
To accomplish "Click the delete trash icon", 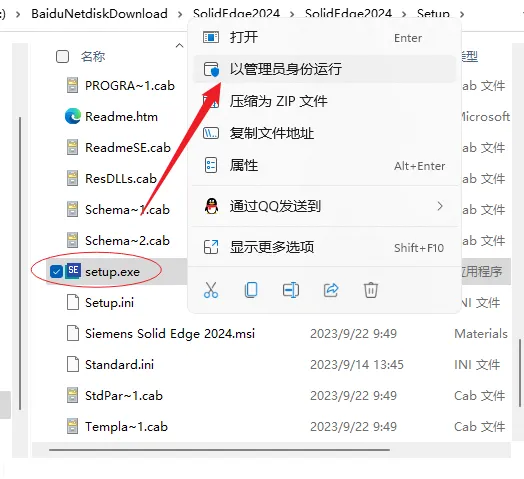I will tap(371, 290).
